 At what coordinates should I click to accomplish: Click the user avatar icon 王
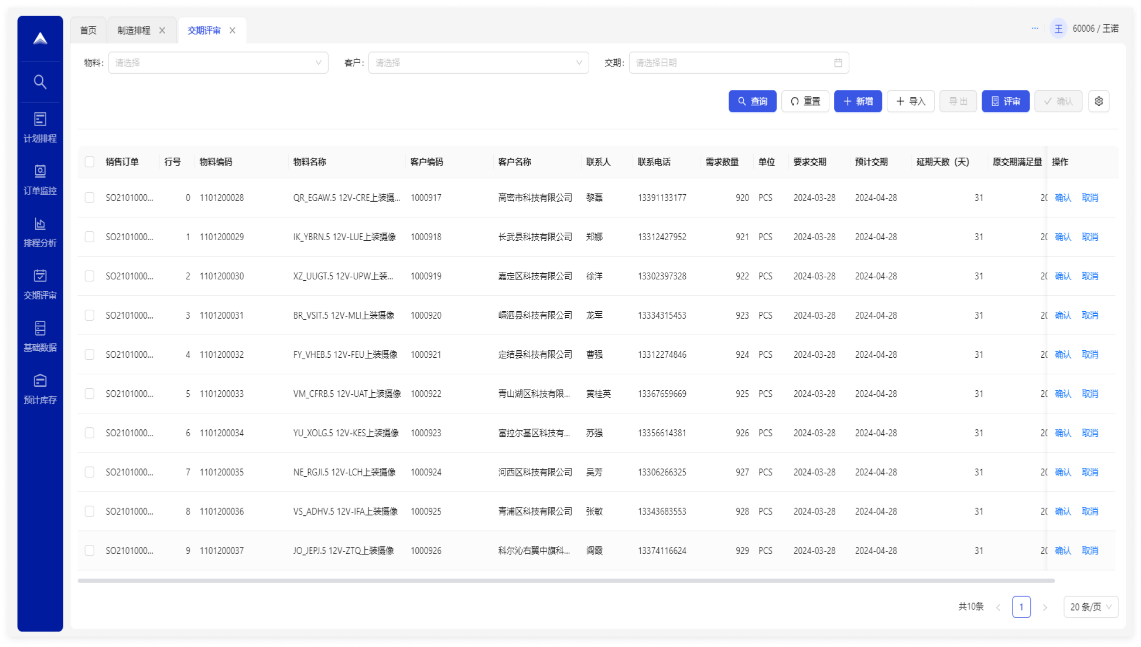tap(1058, 28)
